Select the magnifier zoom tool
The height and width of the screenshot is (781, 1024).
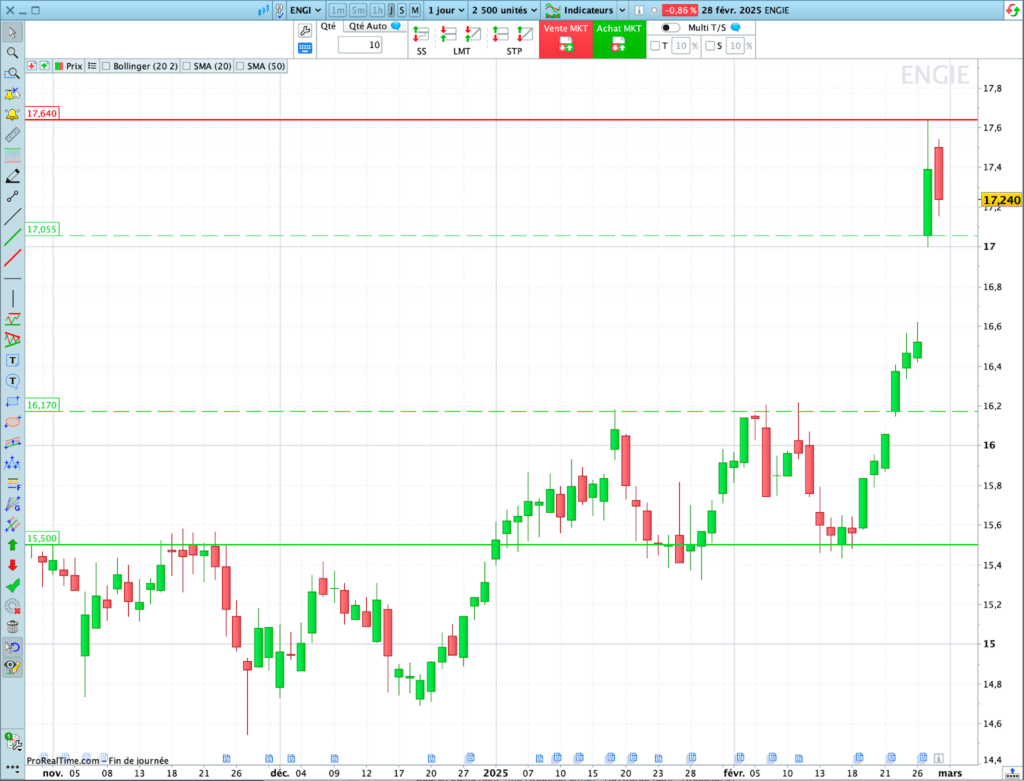pyautogui.click(x=12, y=53)
